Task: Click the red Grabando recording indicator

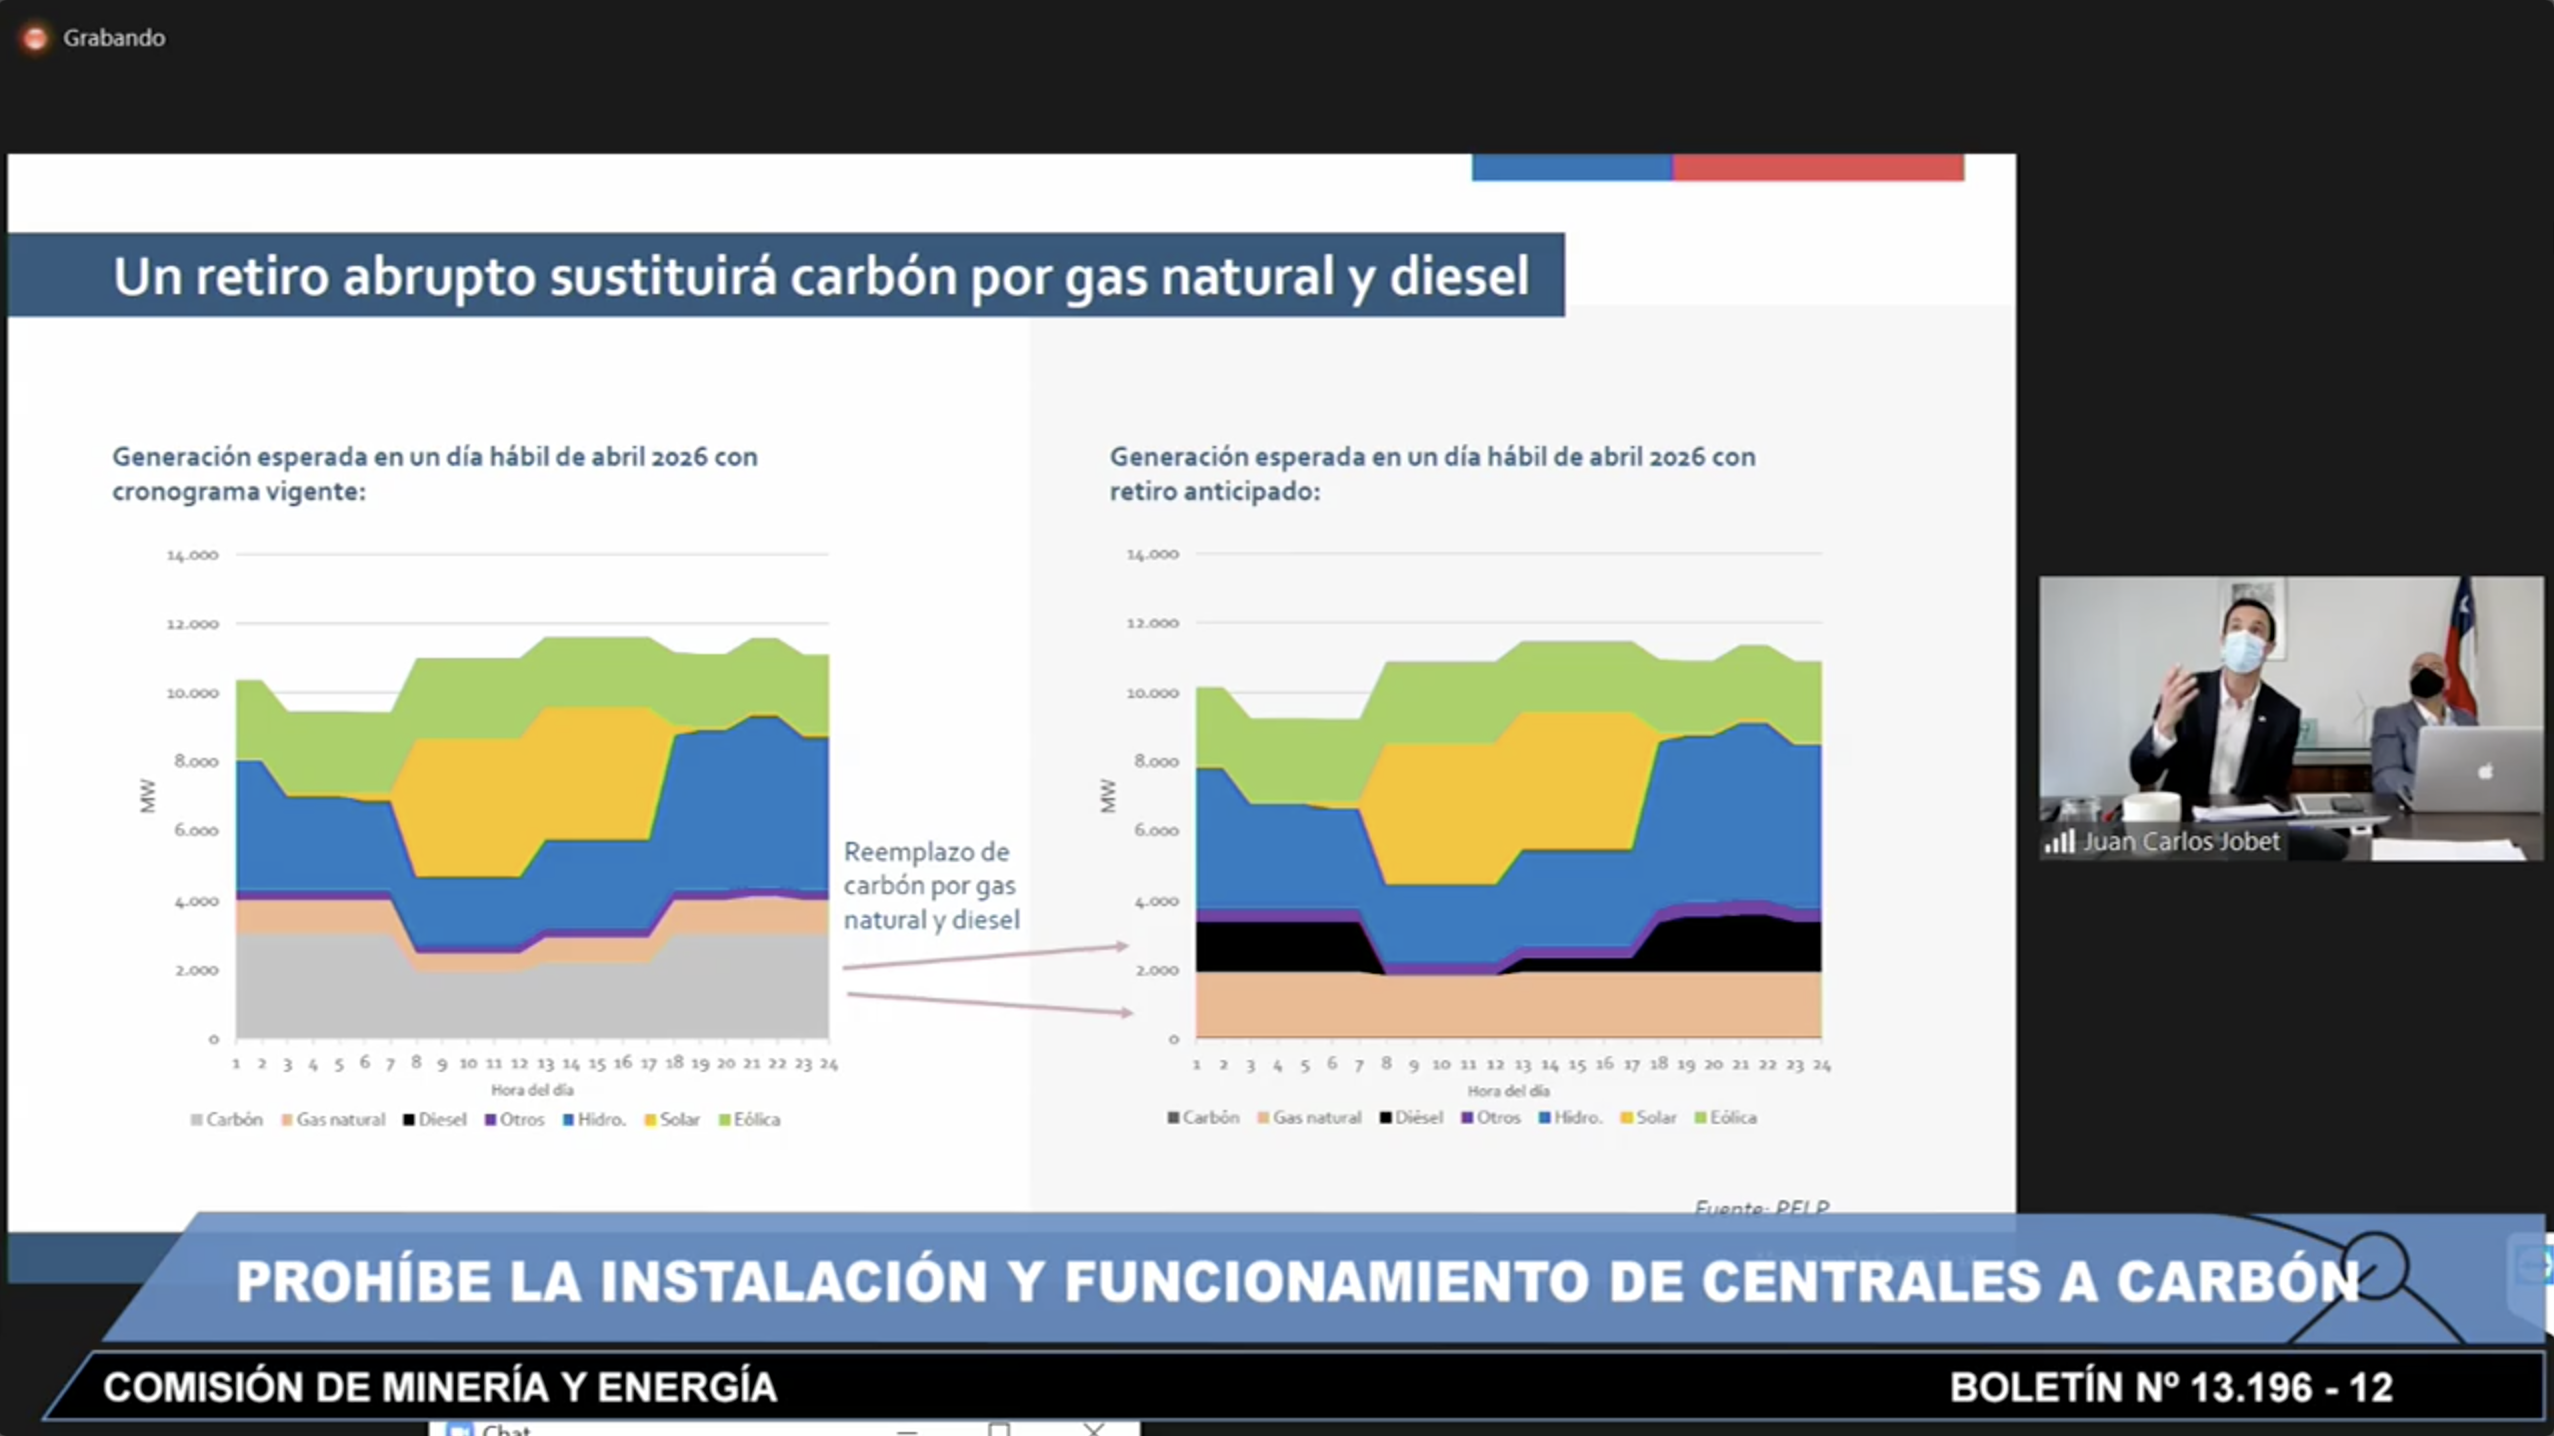Action: click(35, 38)
